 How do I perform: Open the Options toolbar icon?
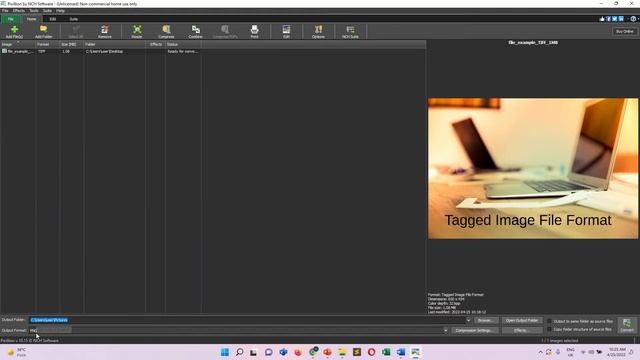[x=318, y=31]
